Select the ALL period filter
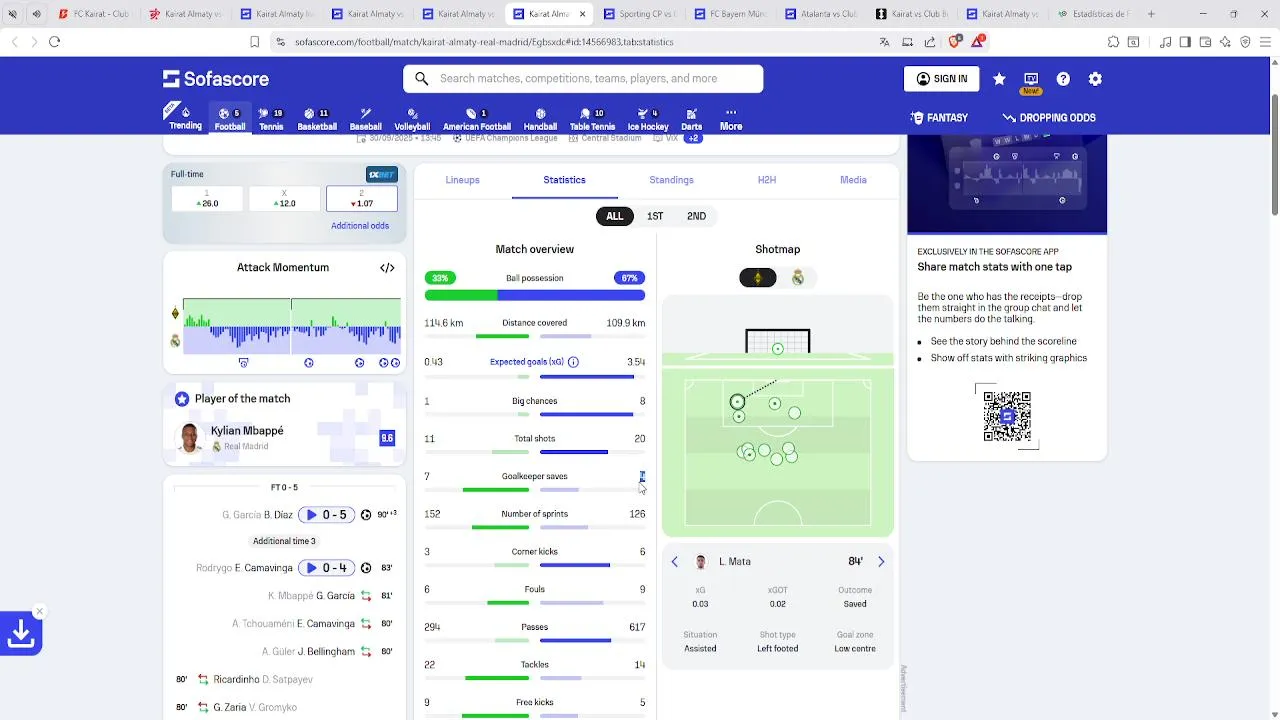 coord(614,216)
